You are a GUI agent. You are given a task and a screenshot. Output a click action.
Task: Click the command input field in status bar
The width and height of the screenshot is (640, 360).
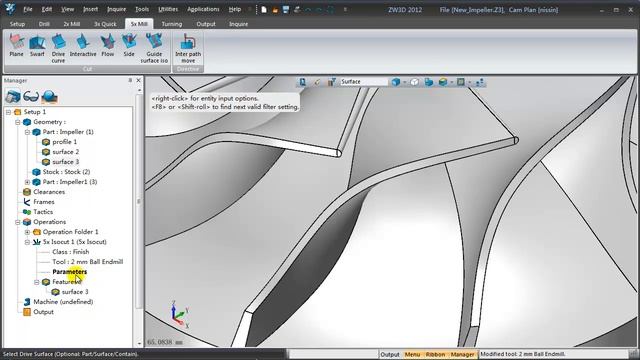pyautogui.click(x=333, y=354)
